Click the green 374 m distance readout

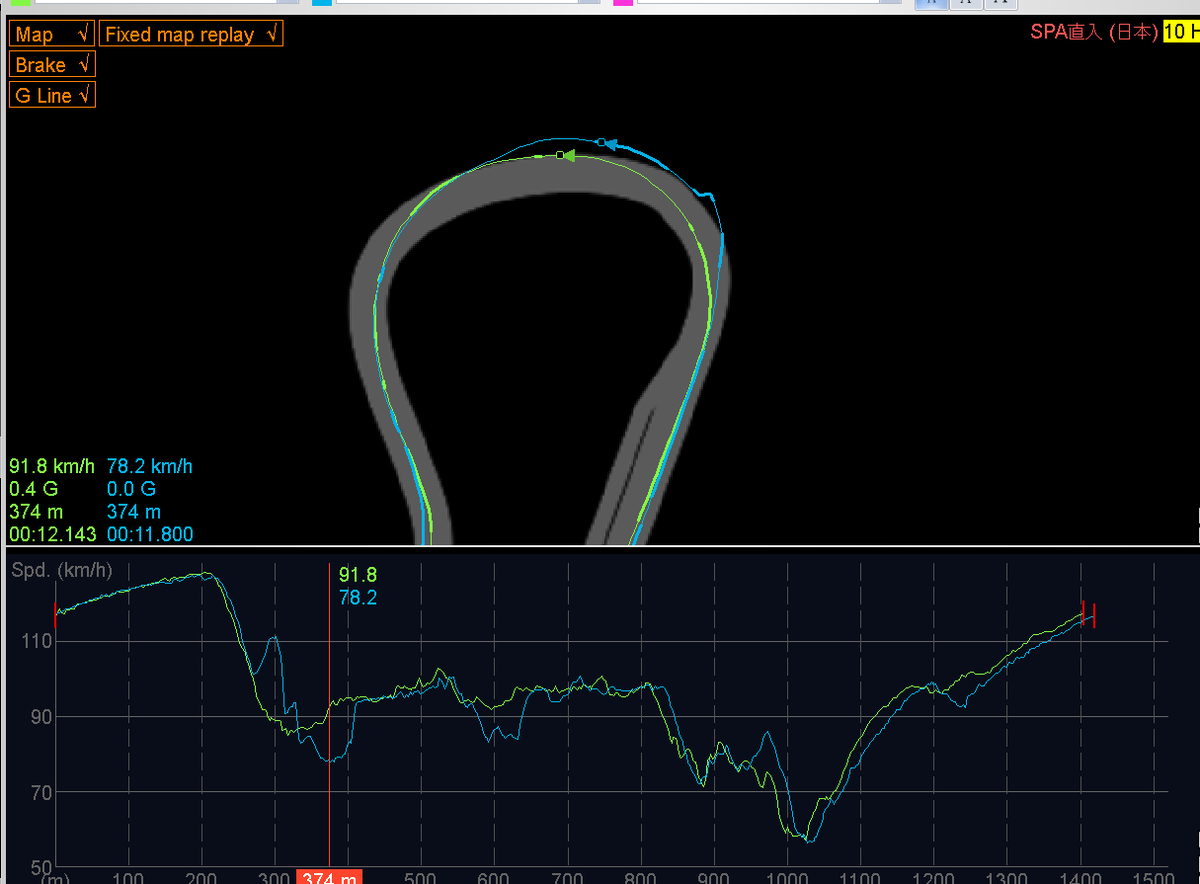coord(36,512)
